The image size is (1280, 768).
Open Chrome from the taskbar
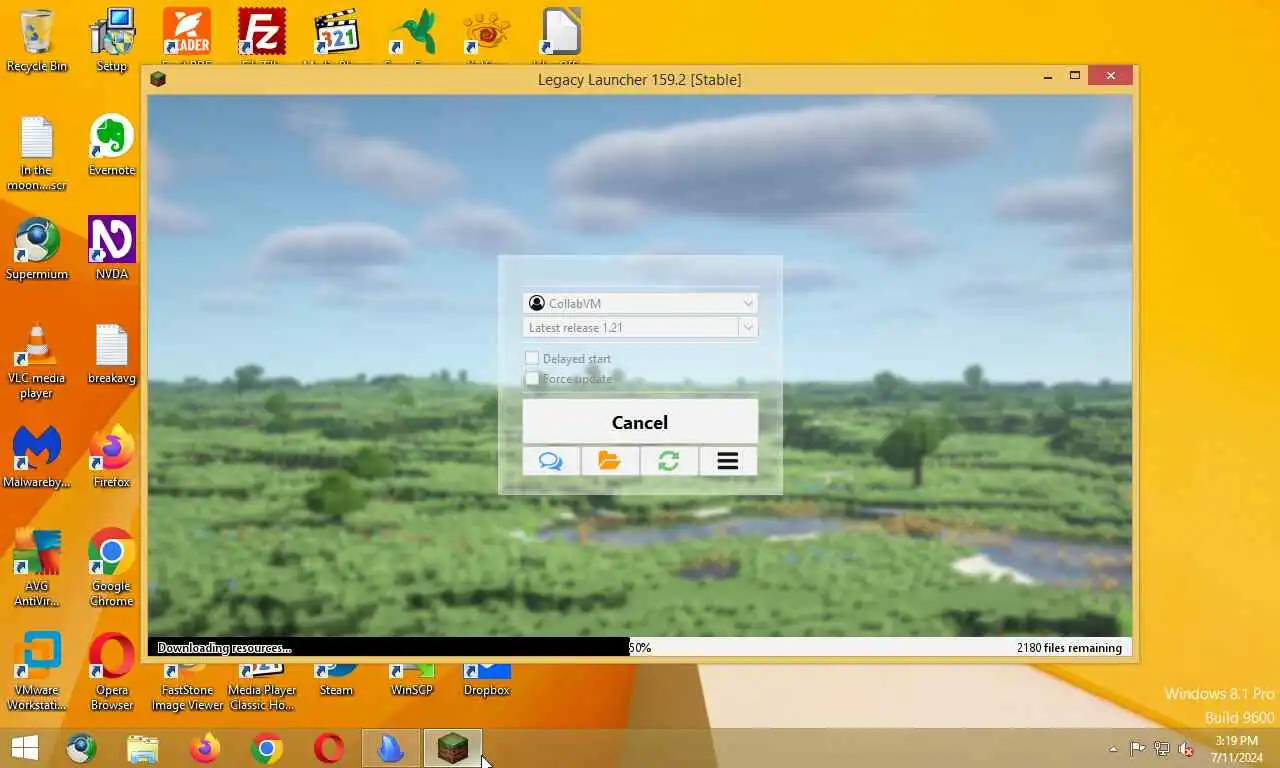tap(267, 748)
